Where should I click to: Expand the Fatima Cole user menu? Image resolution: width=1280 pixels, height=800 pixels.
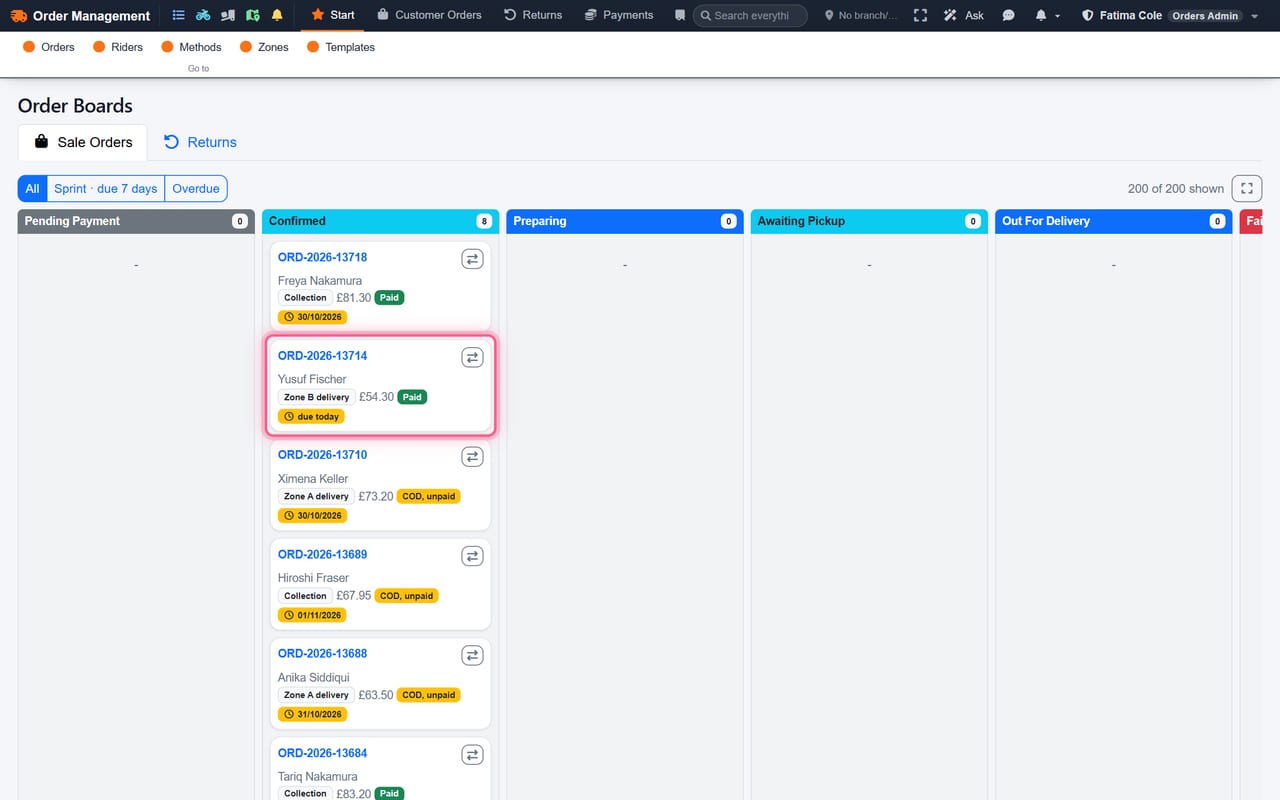(x=1171, y=16)
